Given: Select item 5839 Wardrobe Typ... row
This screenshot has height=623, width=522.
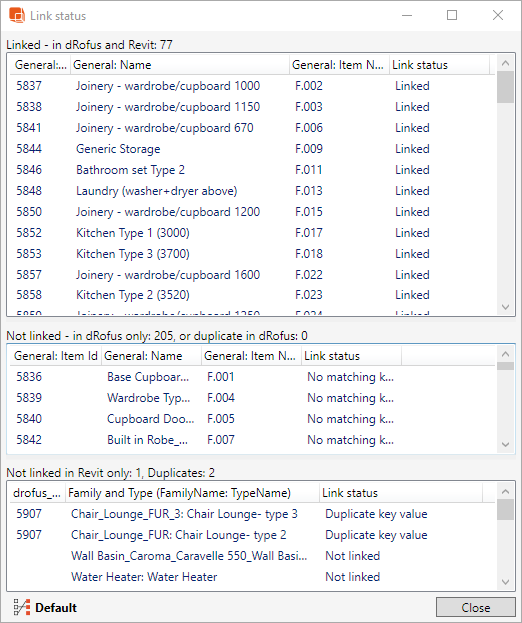Looking at the screenshot, I should pyautogui.click(x=253, y=398).
